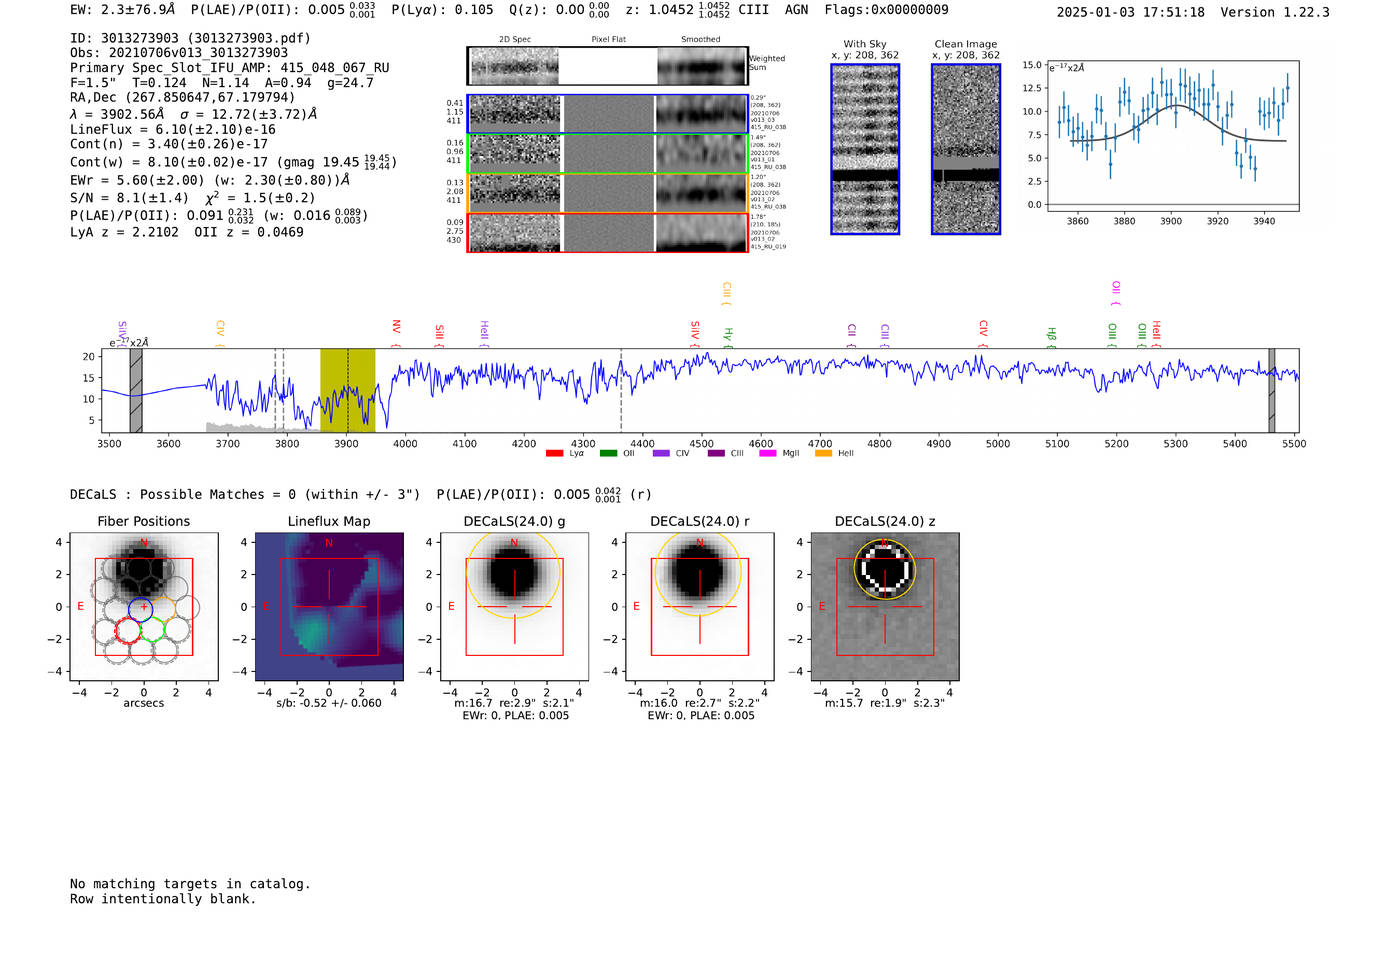This screenshot has height=953, width=1400.
Task: Click the ID: 3013273903 text line
Action: (190, 38)
